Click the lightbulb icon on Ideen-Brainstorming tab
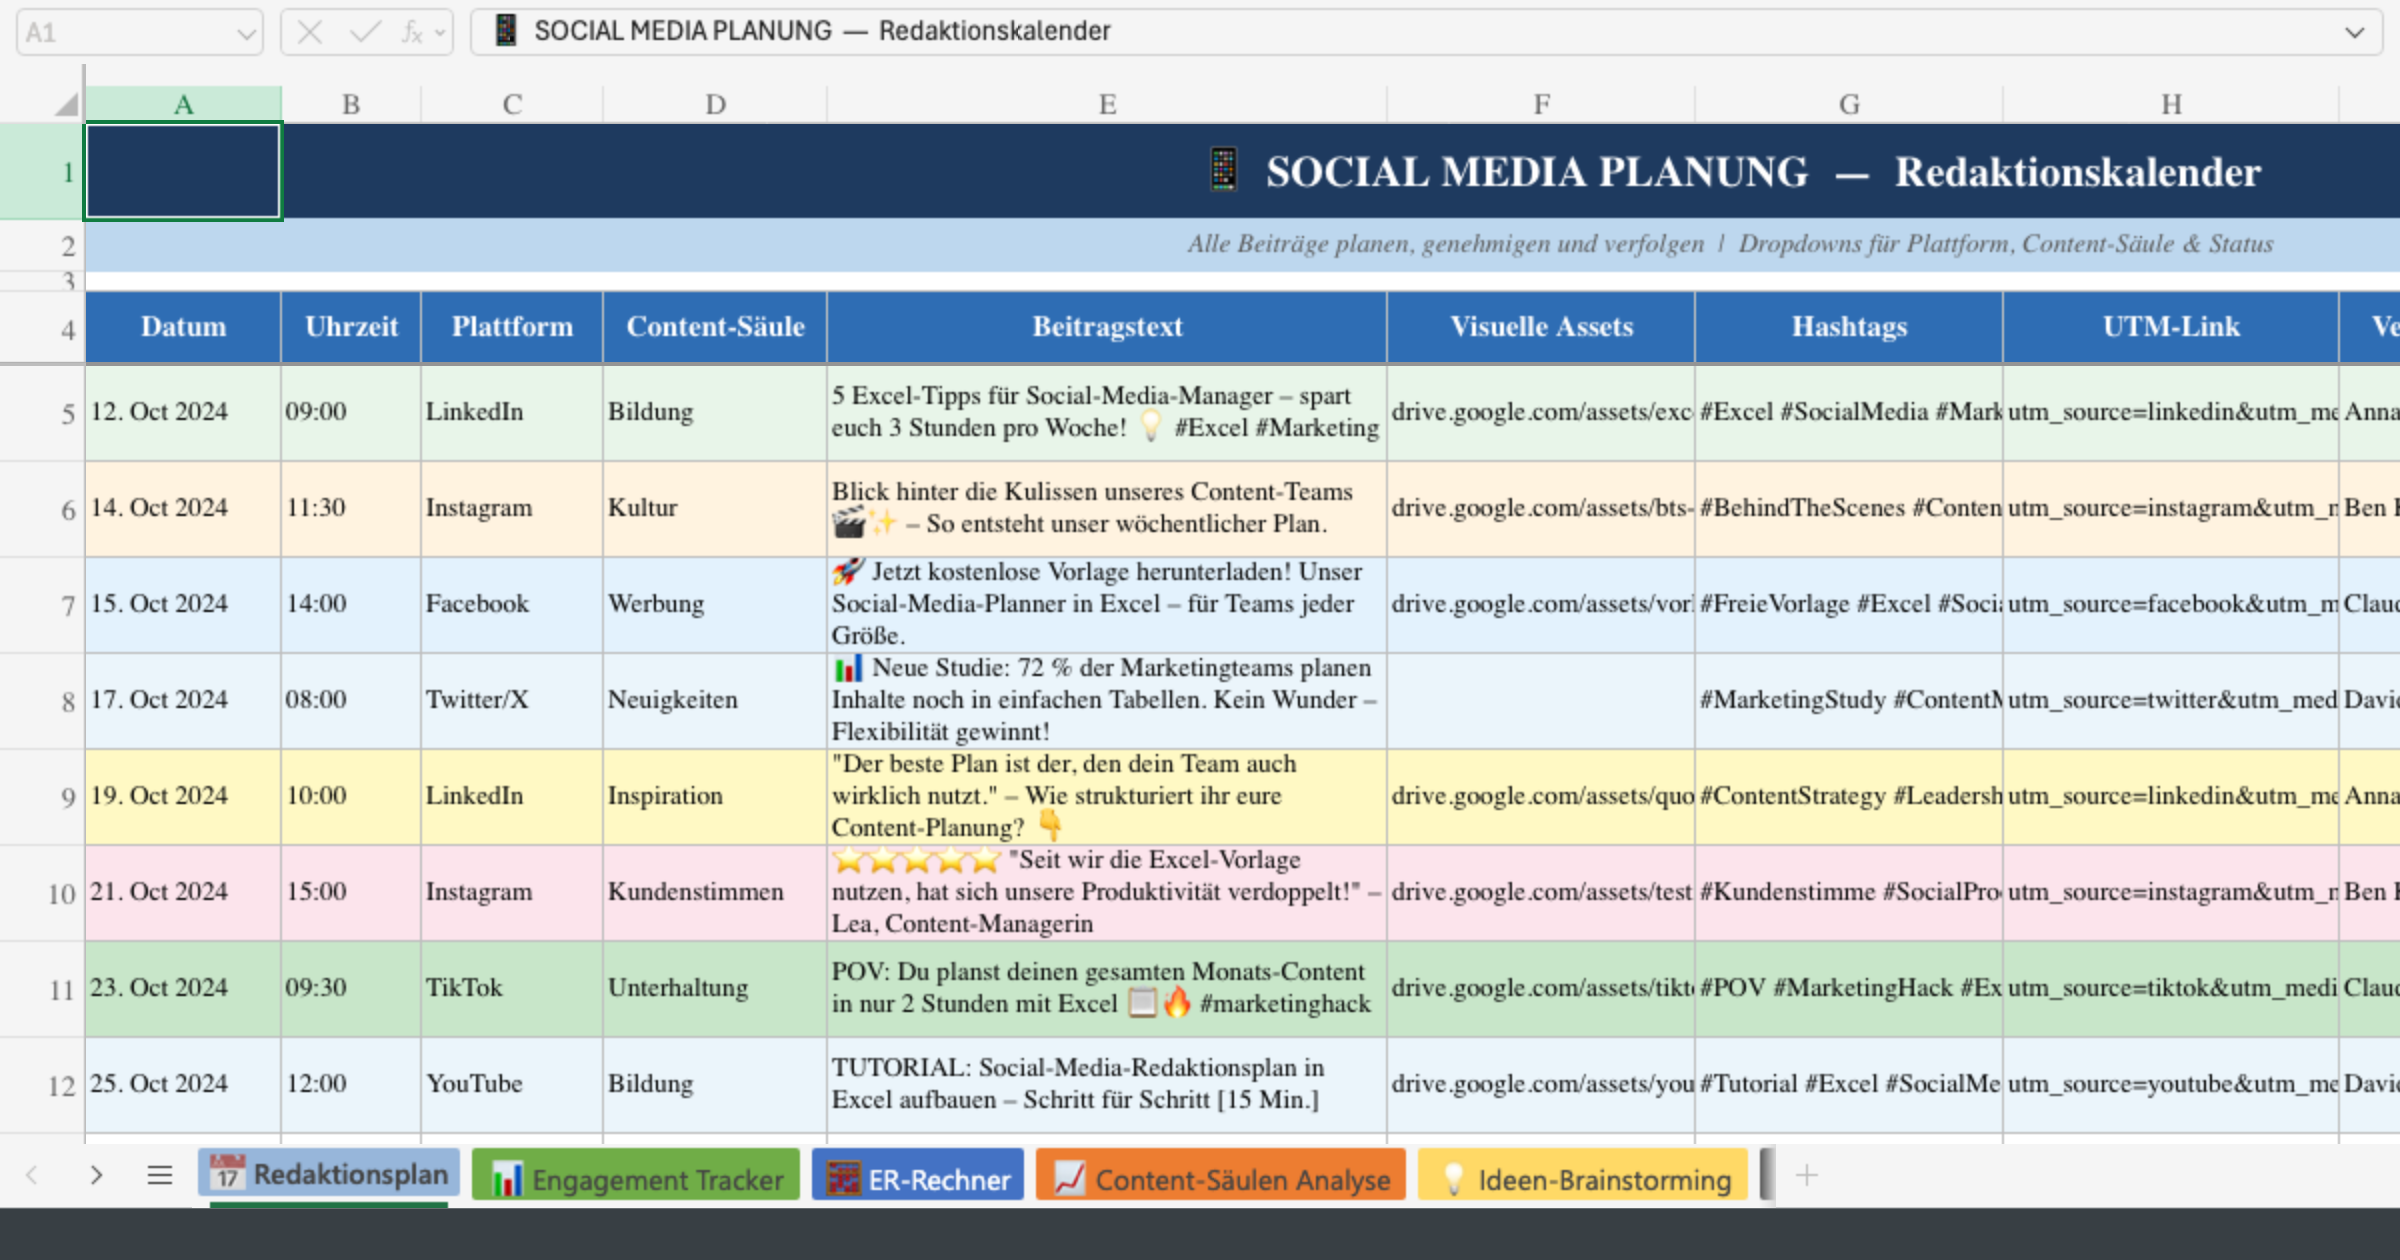 click(x=1453, y=1178)
